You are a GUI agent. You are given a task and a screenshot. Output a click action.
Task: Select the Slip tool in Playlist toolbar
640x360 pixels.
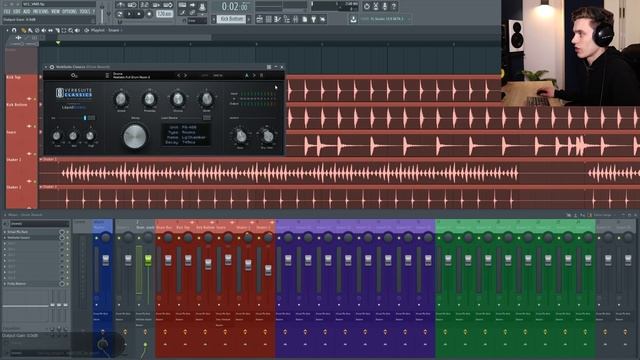pos(51,31)
